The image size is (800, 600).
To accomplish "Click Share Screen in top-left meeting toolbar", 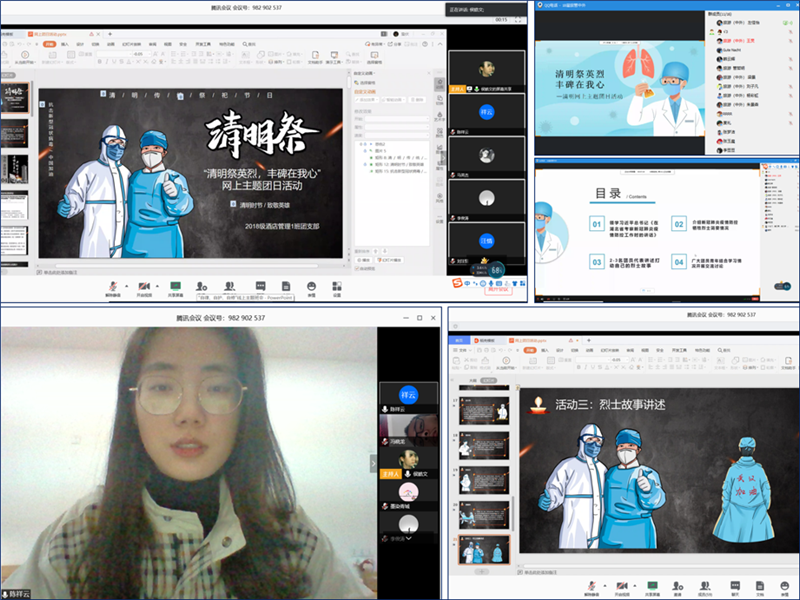I will point(175,288).
